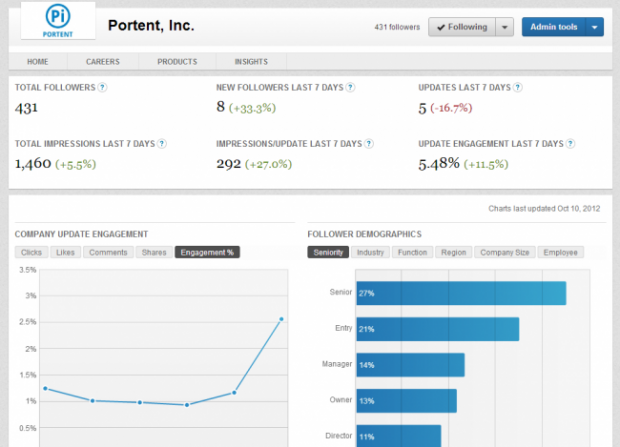This screenshot has width=620, height=447.
Task: Click the (+33.3%) new followers change
Action: point(252,108)
